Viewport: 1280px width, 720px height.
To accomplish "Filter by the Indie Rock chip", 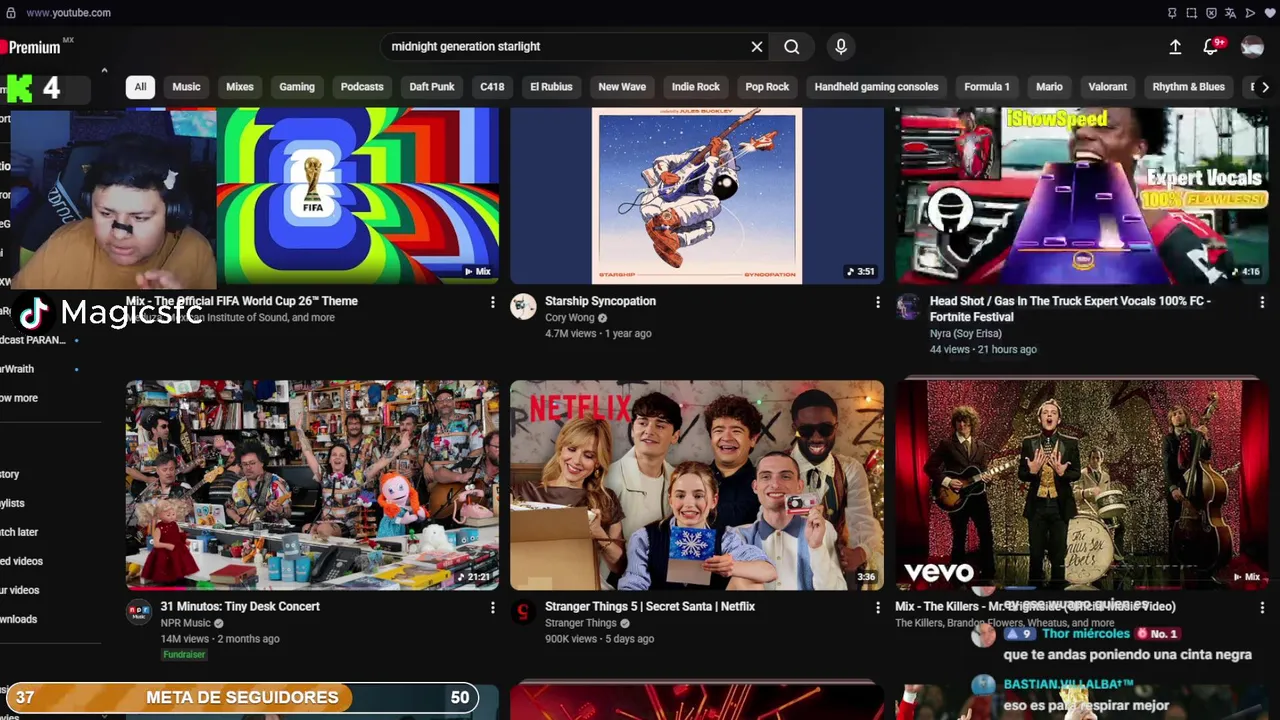I will tap(696, 87).
